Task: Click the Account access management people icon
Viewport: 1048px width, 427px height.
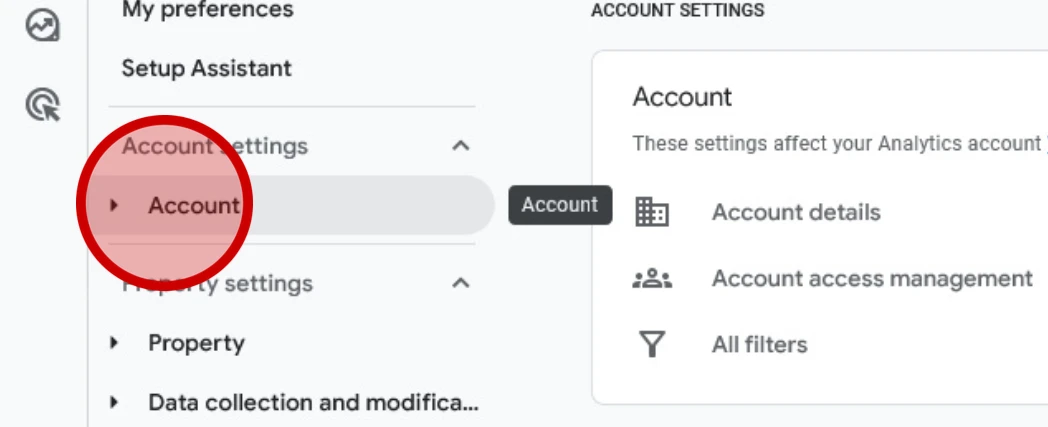Action: click(x=652, y=278)
